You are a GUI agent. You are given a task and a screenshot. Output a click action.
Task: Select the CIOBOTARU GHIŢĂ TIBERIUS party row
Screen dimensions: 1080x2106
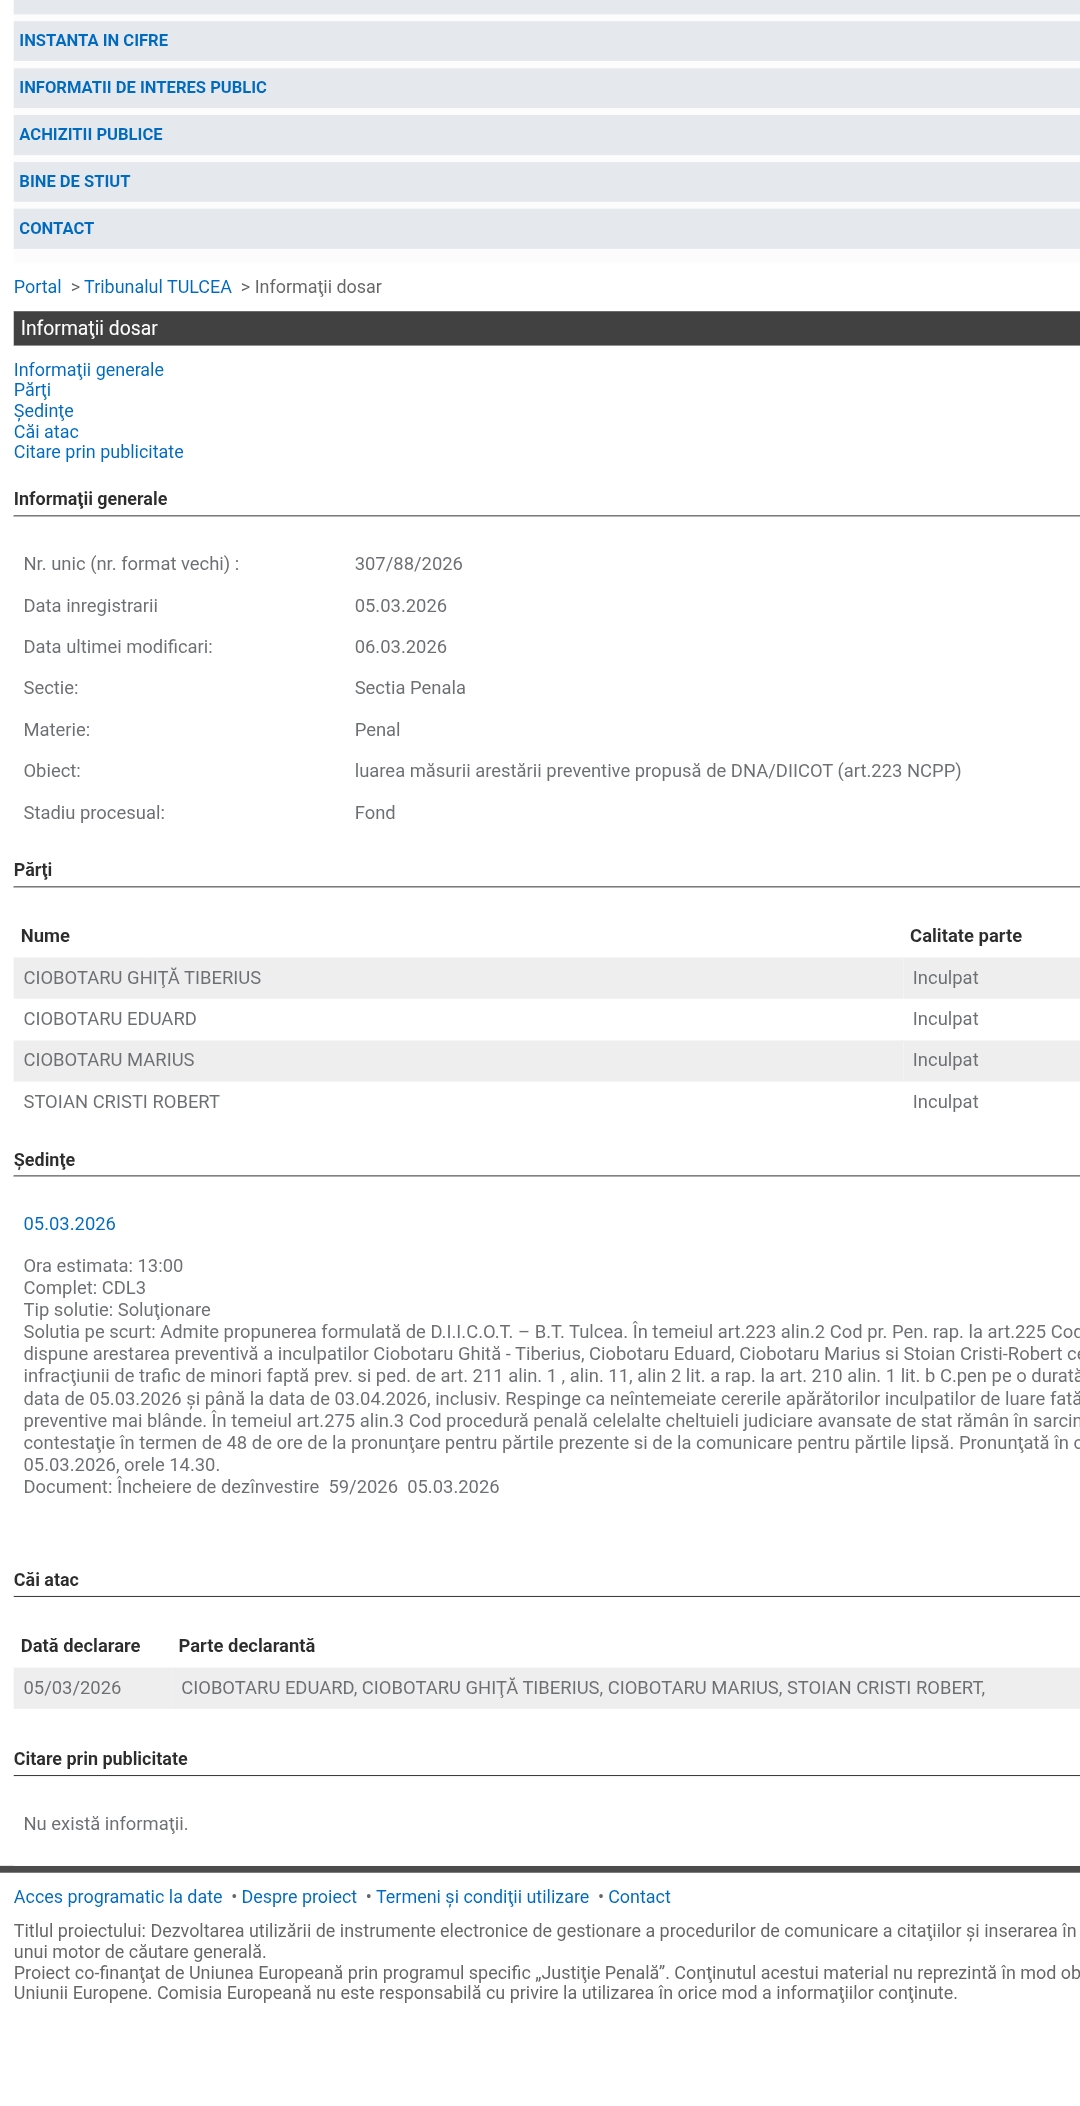coord(142,978)
